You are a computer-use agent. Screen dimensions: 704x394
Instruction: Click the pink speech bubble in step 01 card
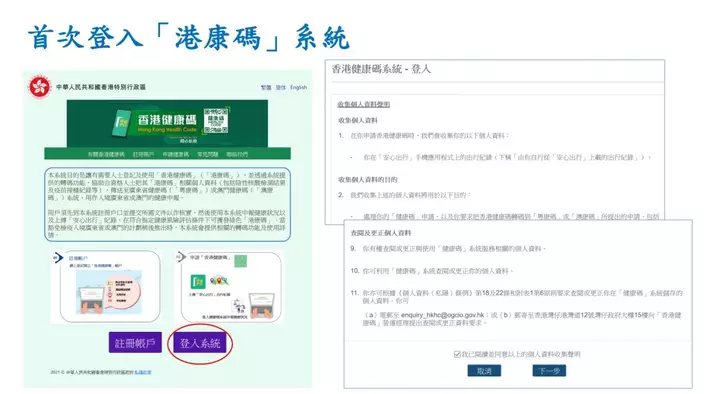[123, 292]
